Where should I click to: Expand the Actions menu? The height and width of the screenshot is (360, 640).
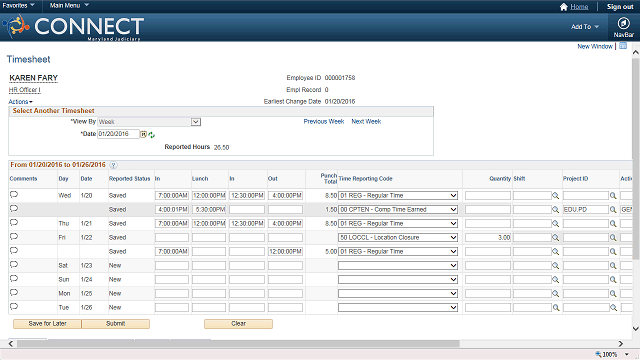tap(20, 102)
